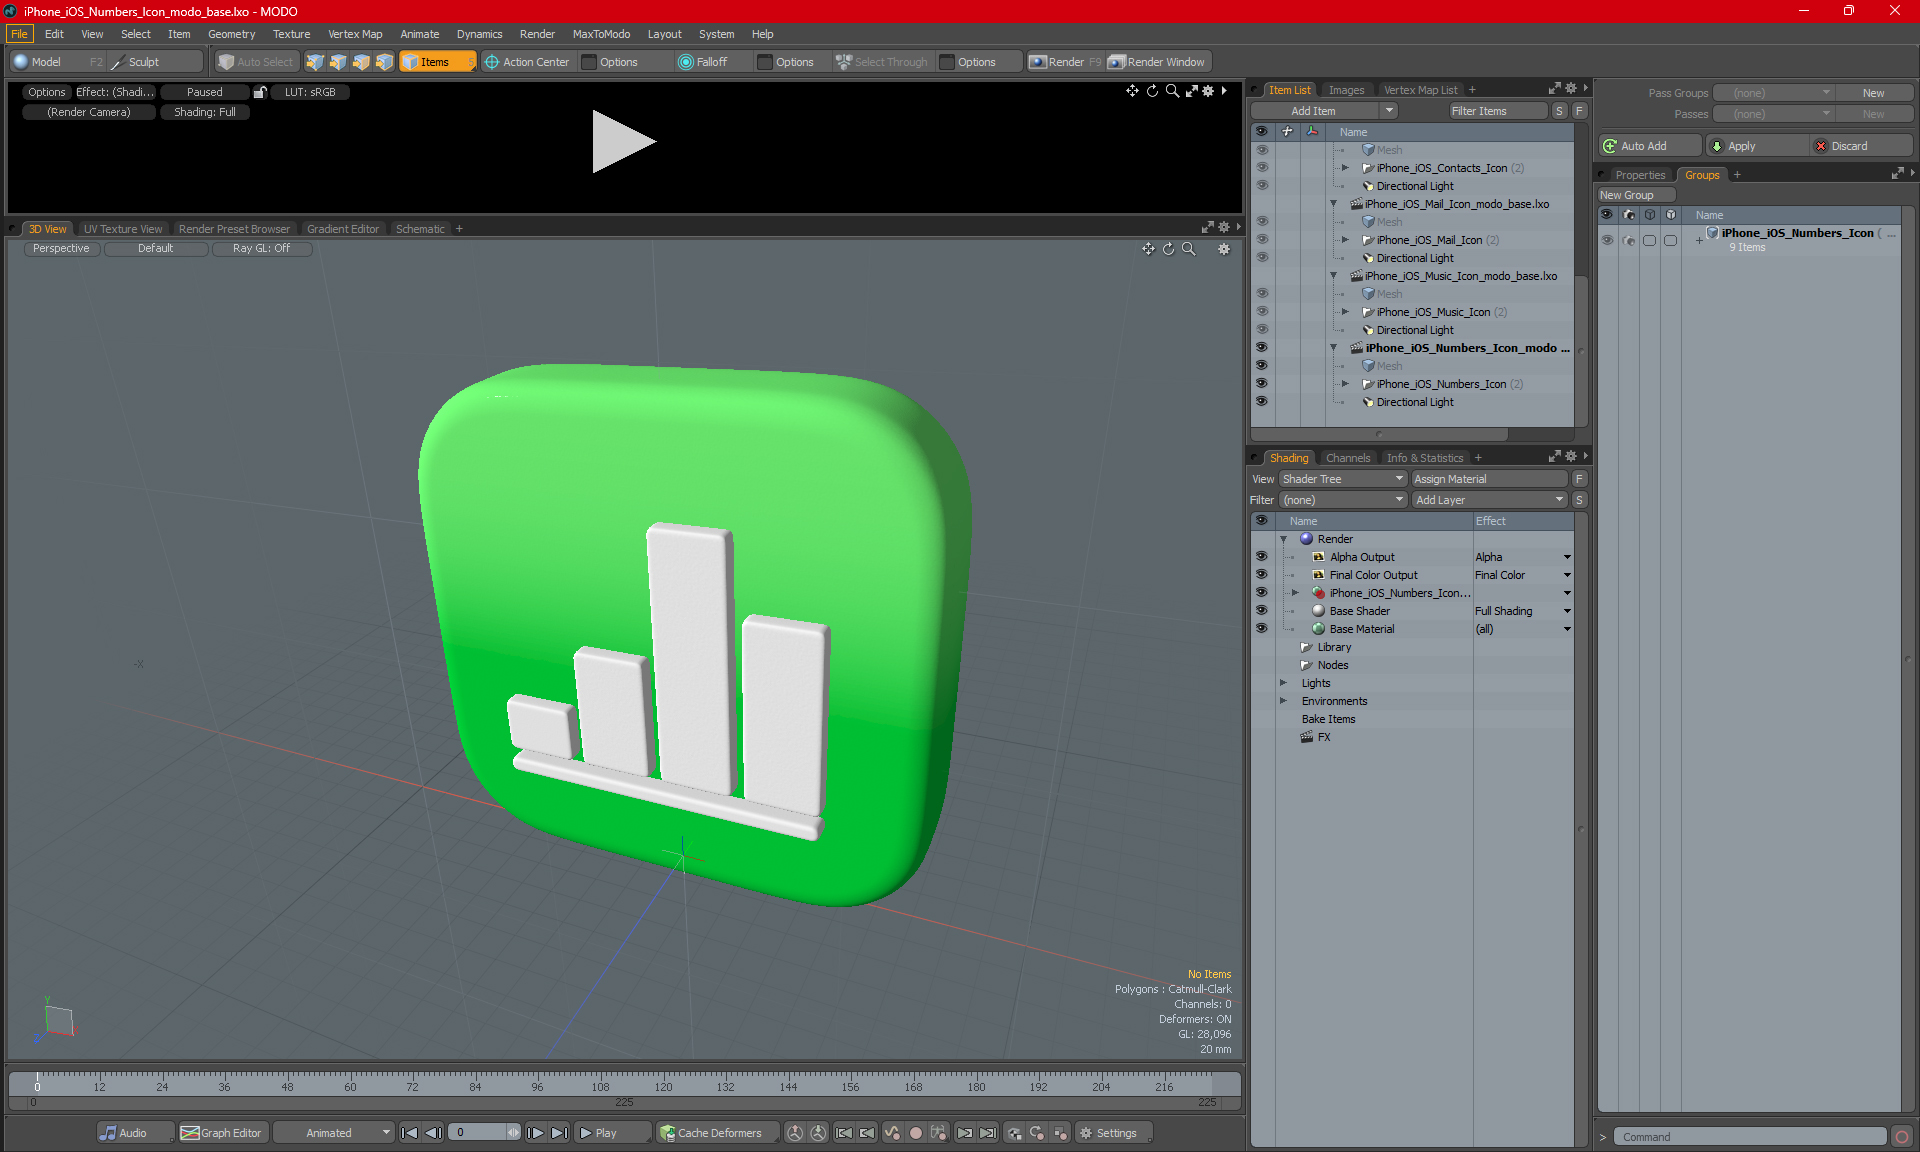Toggle the preview lock icon
Viewport: 1920px width, 1152px height.
(260, 92)
